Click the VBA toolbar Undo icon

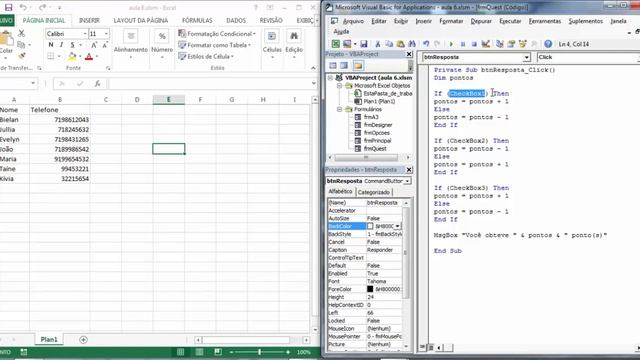[426, 44]
